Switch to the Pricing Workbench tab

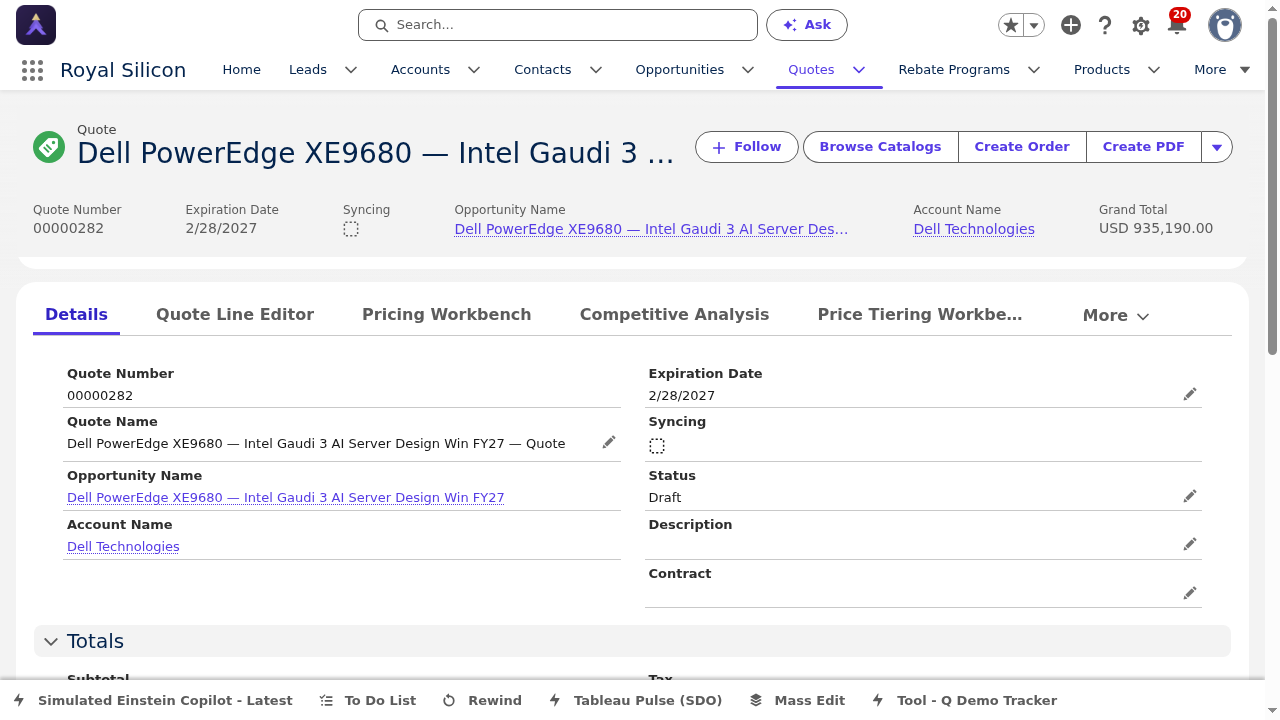[447, 314]
